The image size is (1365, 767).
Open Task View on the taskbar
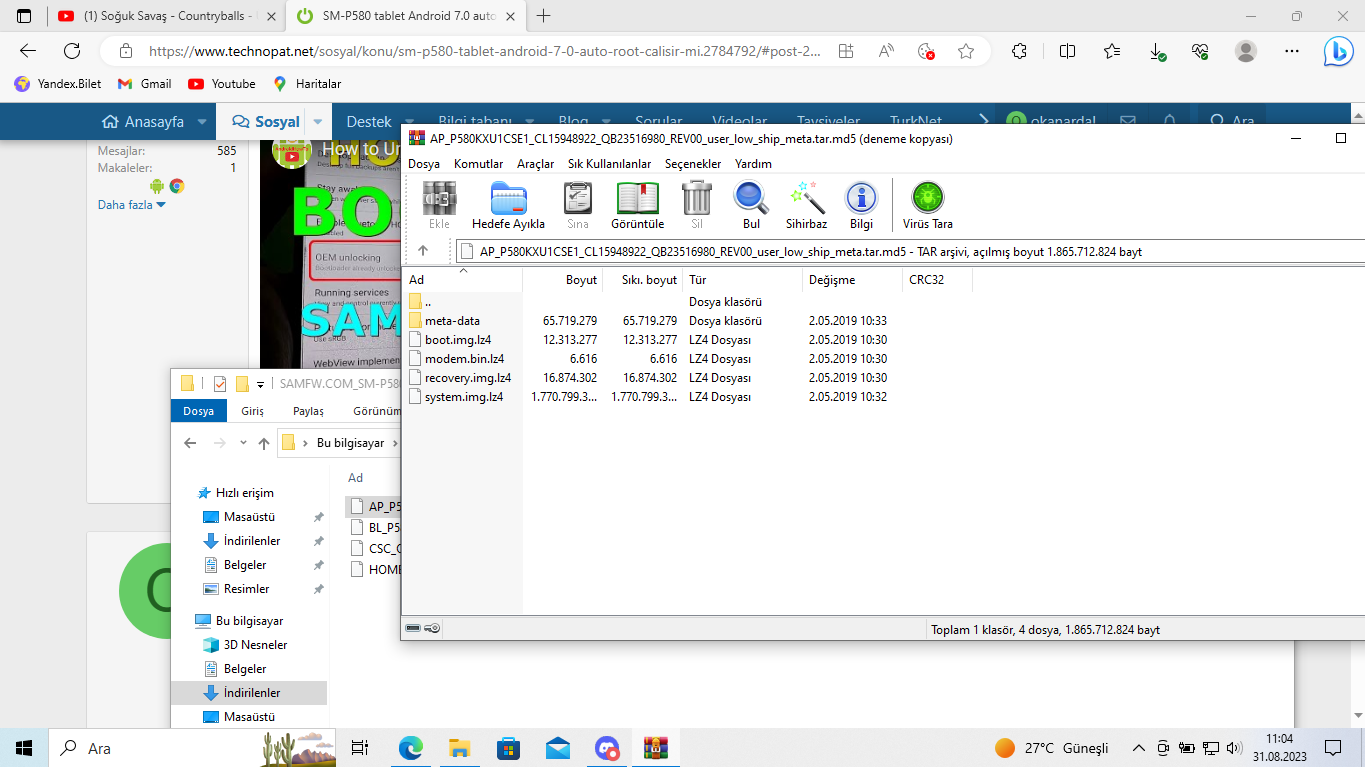360,748
